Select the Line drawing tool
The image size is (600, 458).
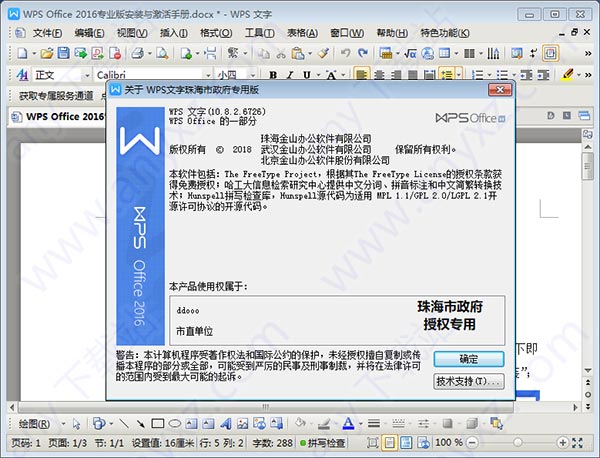point(124,423)
